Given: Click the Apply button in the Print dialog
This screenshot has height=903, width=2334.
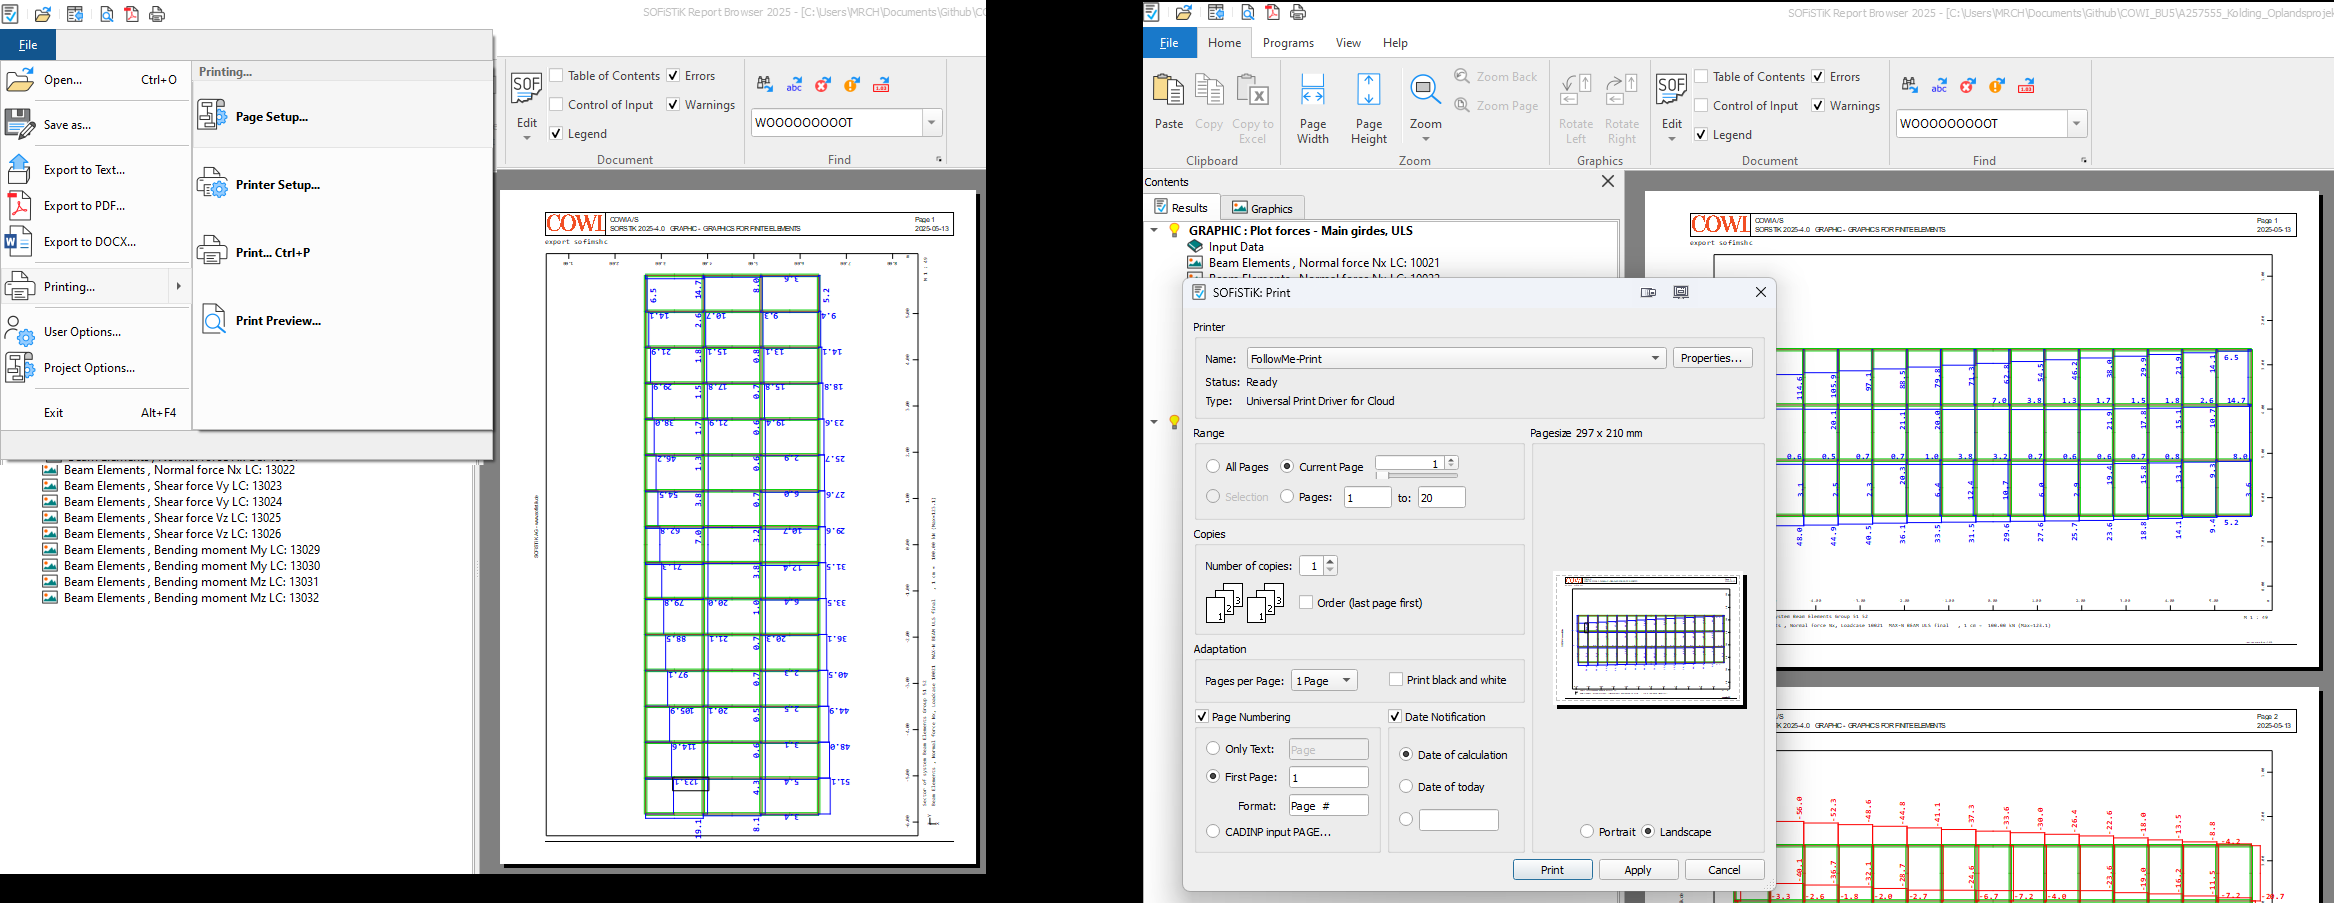Looking at the screenshot, I should pyautogui.click(x=1638, y=870).
